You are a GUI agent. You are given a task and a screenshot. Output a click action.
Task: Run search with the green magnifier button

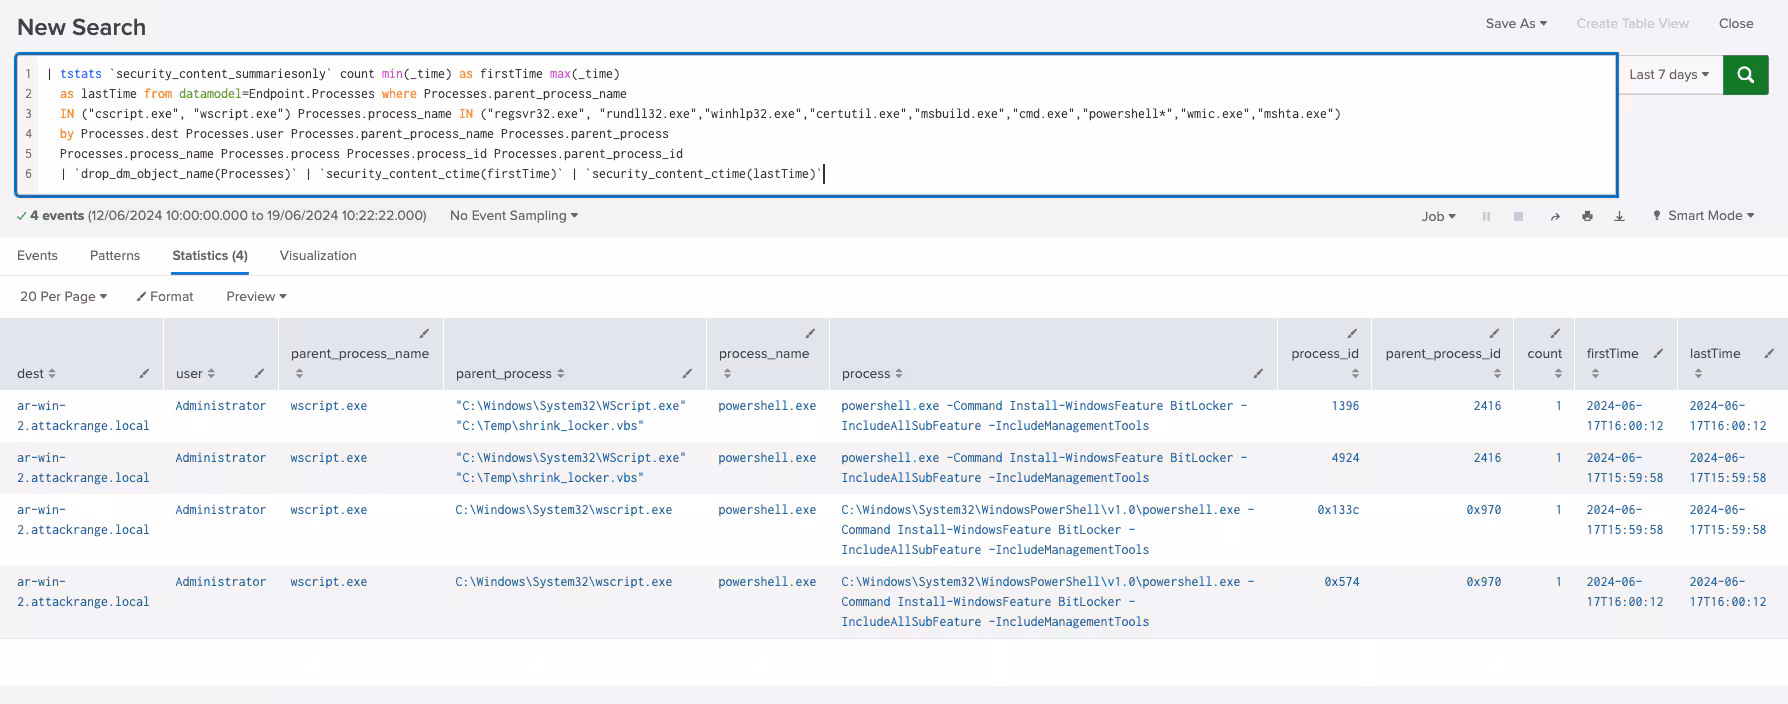(x=1745, y=75)
